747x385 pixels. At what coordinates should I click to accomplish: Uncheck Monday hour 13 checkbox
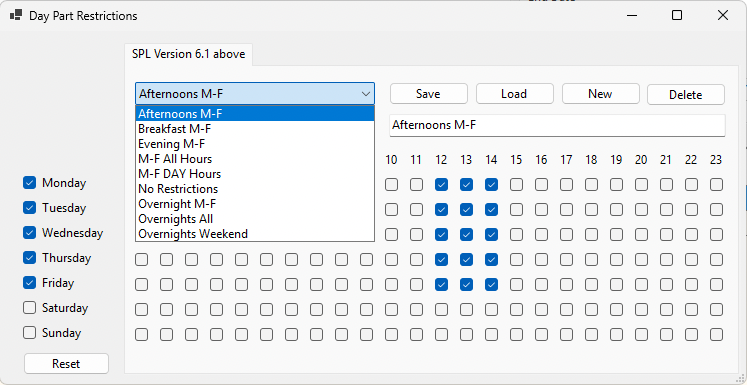(x=466, y=184)
